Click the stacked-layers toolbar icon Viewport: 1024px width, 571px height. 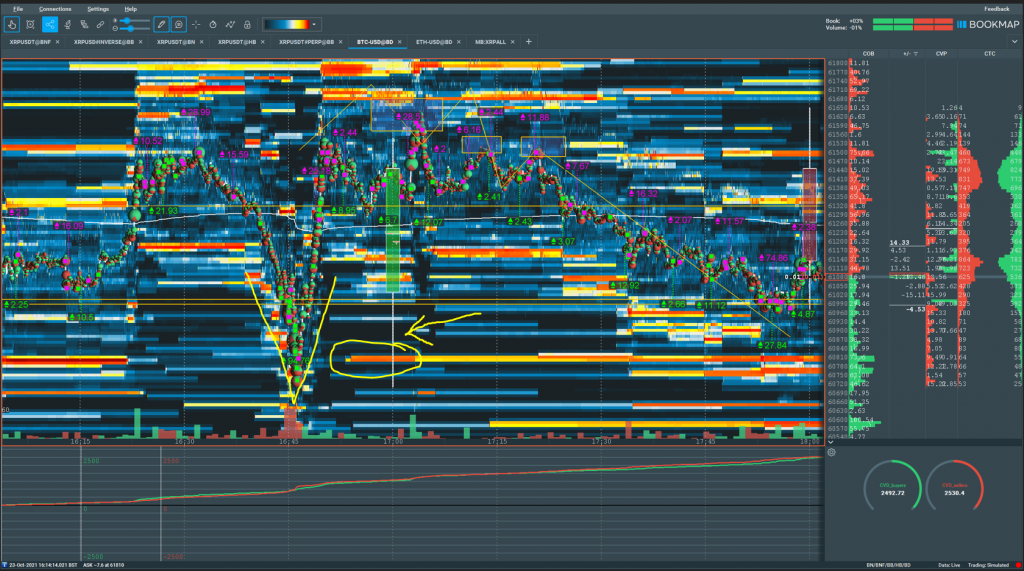84,25
